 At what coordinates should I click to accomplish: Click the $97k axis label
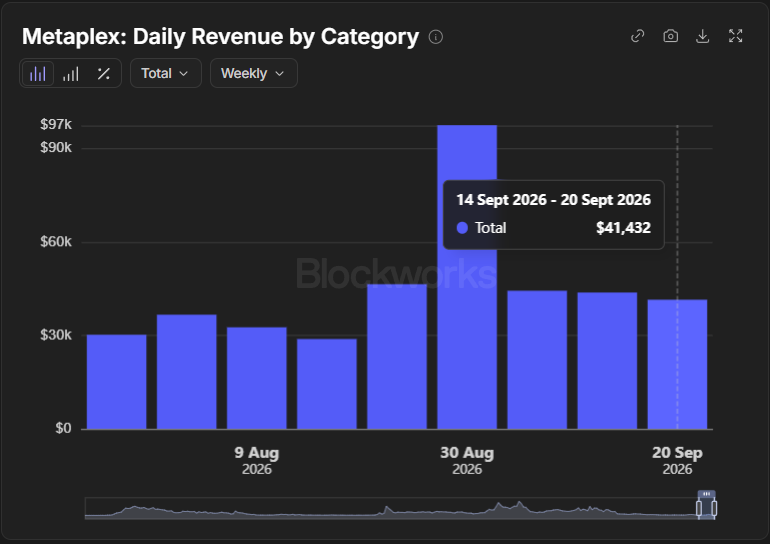click(56, 124)
